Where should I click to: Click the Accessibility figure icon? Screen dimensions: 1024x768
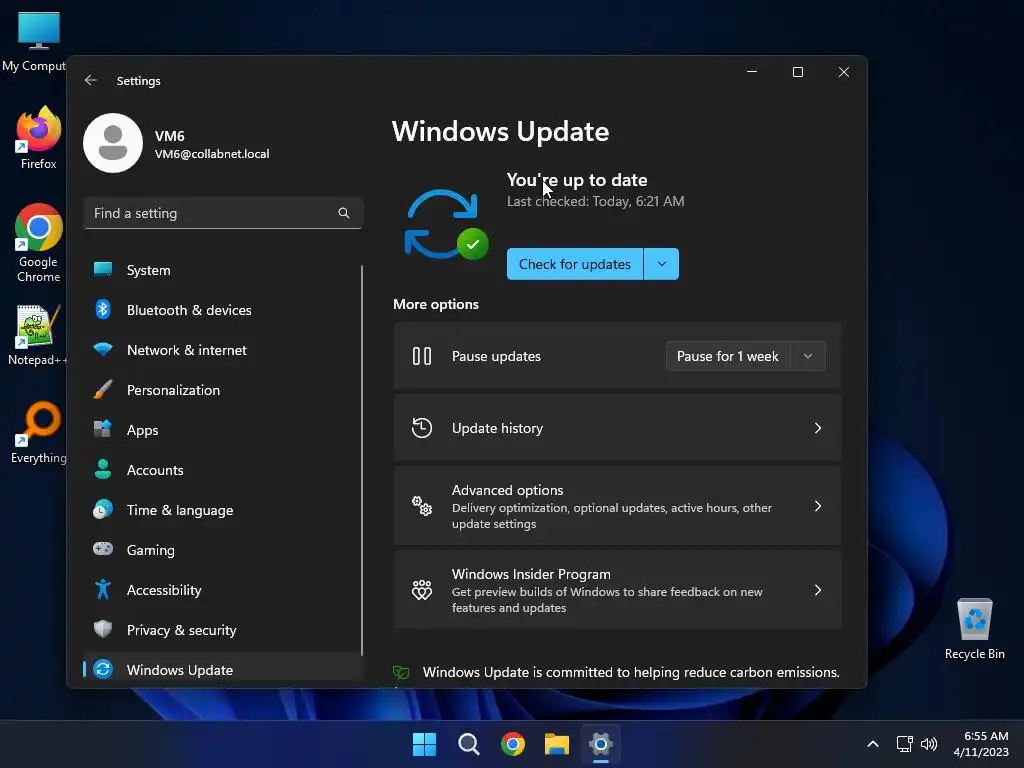[x=103, y=589]
